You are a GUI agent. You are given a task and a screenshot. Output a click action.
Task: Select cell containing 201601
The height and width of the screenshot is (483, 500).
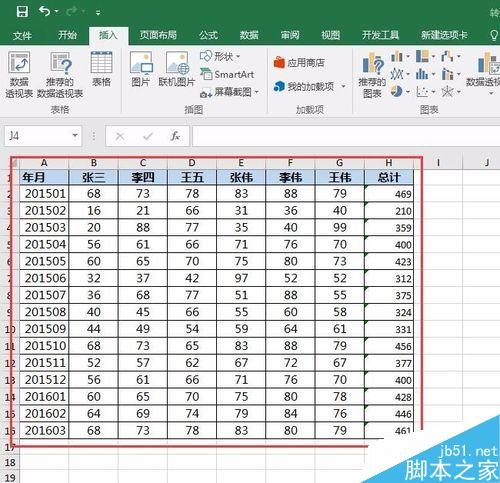click(x=44, y=397)
